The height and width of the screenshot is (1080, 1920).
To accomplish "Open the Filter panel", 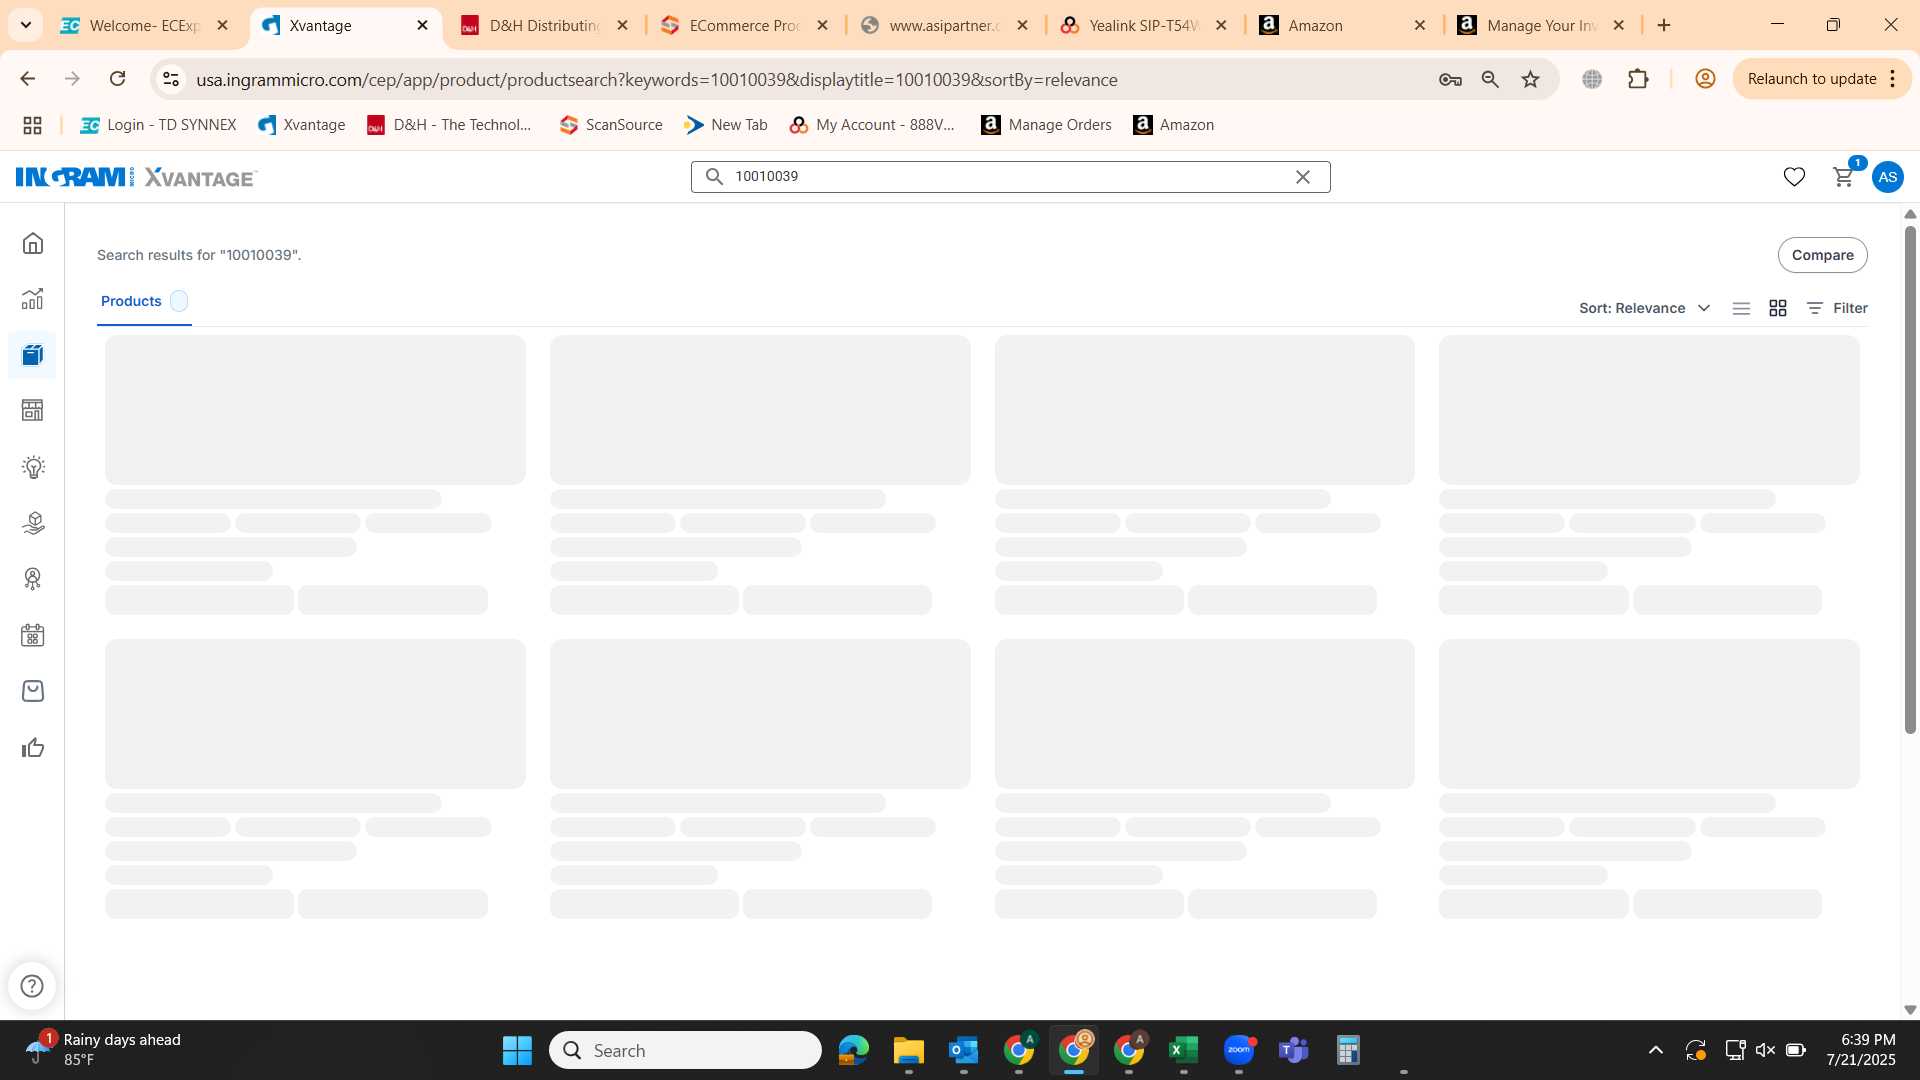I will tap(1837, 308).
